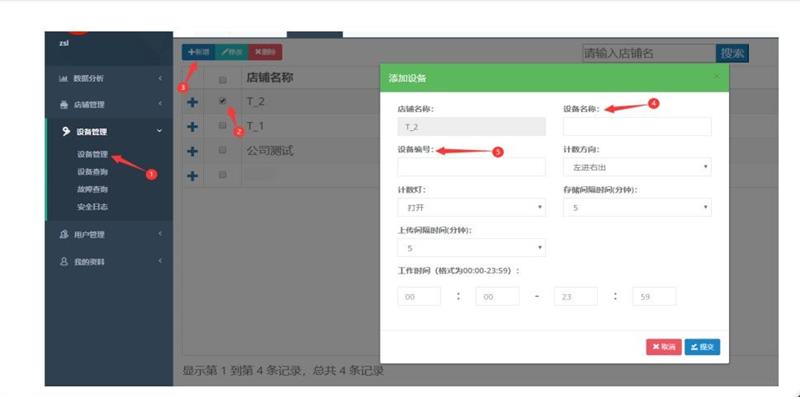Click plus icon beside 公司测试 row
The width and height of the screenshot is (800, 397).
coord(192,151)
